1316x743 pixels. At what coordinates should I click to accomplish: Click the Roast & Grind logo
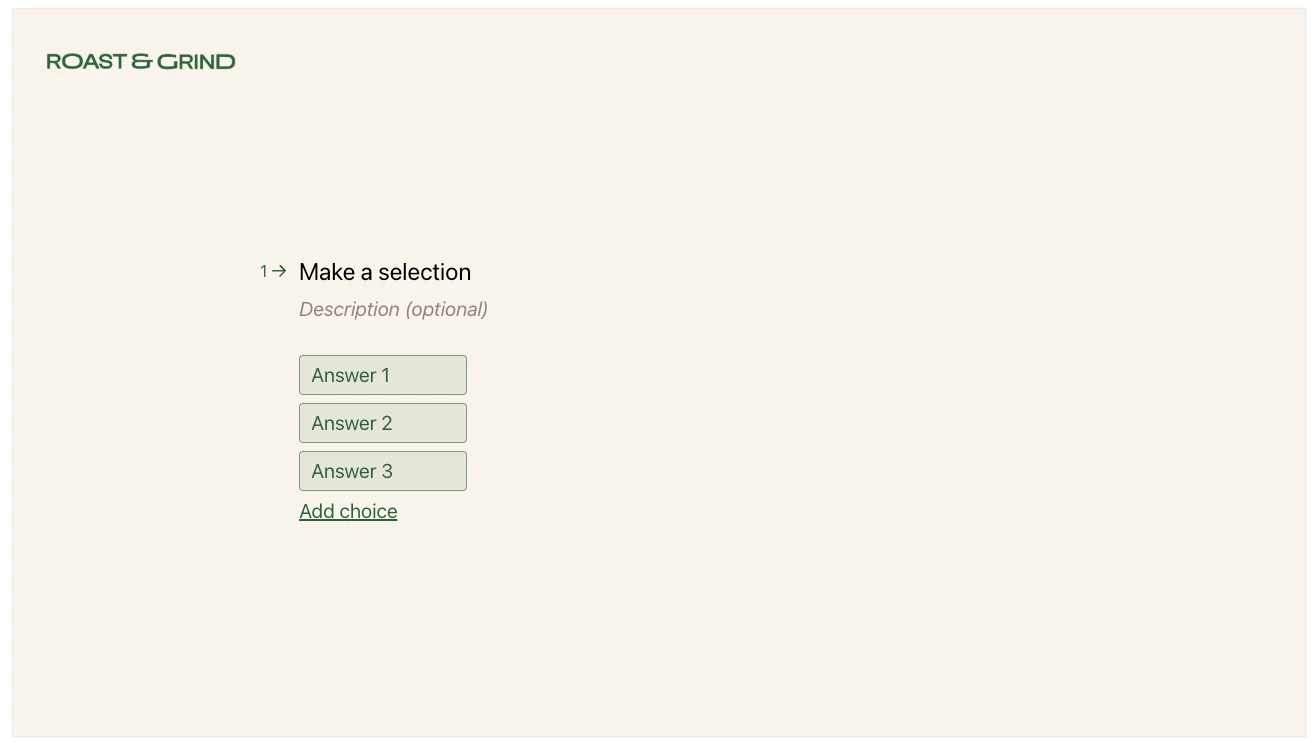[x=141, y=62]
